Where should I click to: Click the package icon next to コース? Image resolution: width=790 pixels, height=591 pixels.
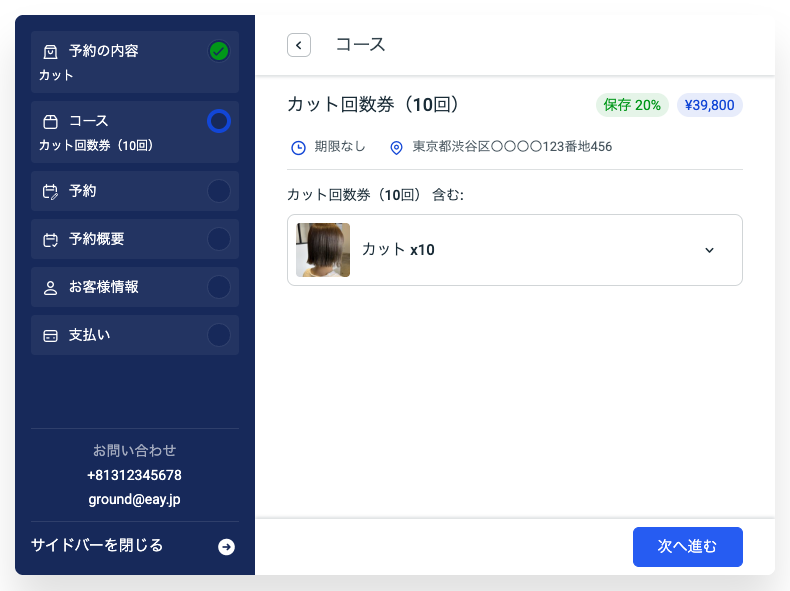pyautogui.click(x=50, y=121)
